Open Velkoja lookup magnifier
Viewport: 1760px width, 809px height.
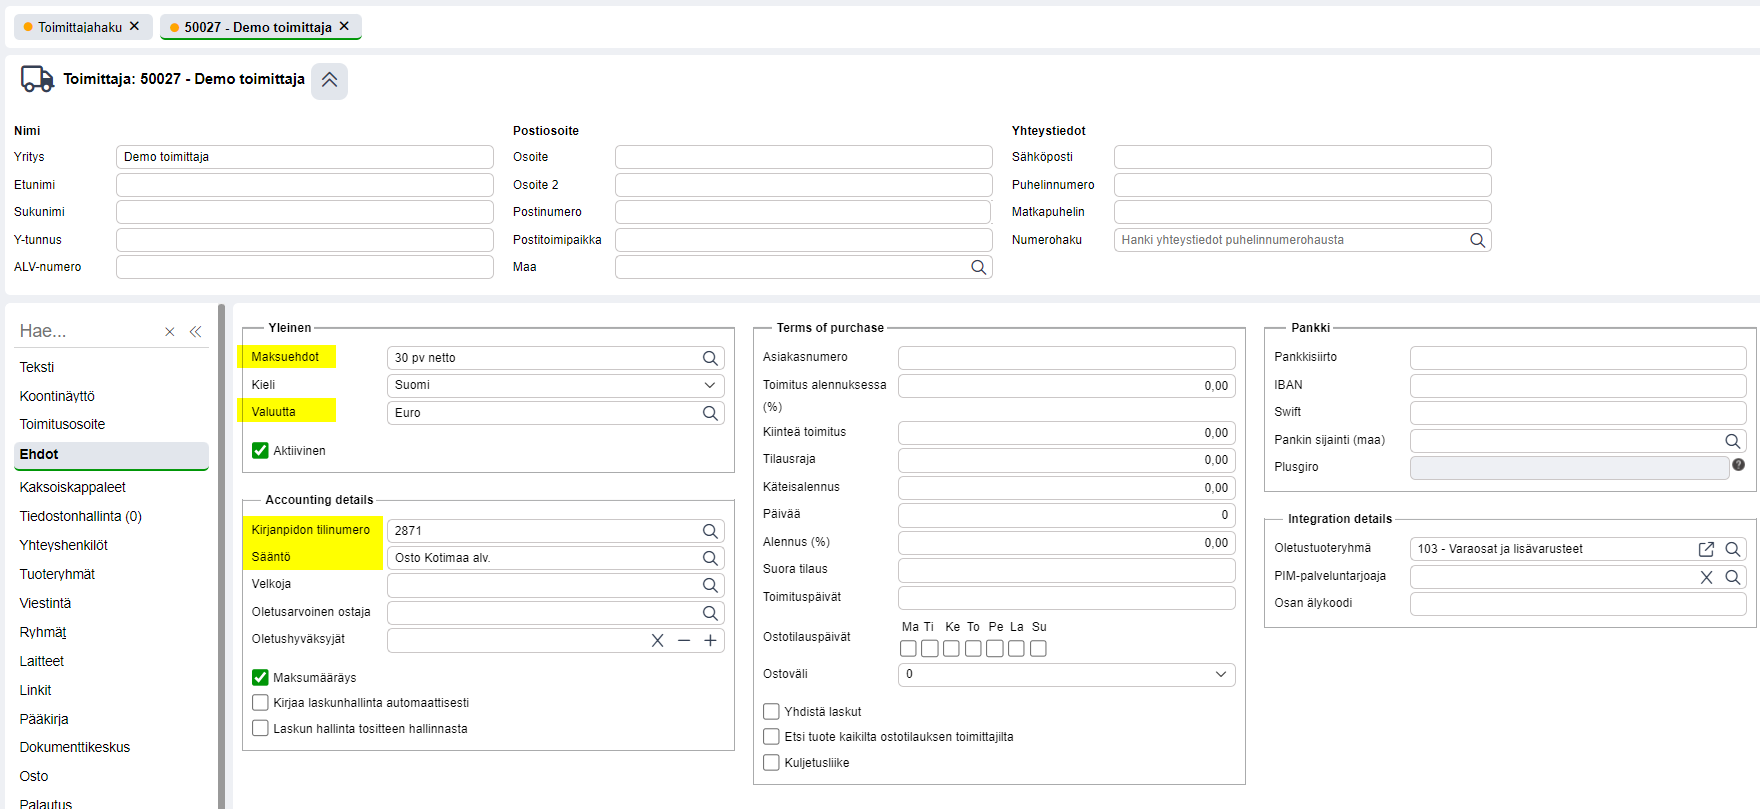[x=710, y=585]
